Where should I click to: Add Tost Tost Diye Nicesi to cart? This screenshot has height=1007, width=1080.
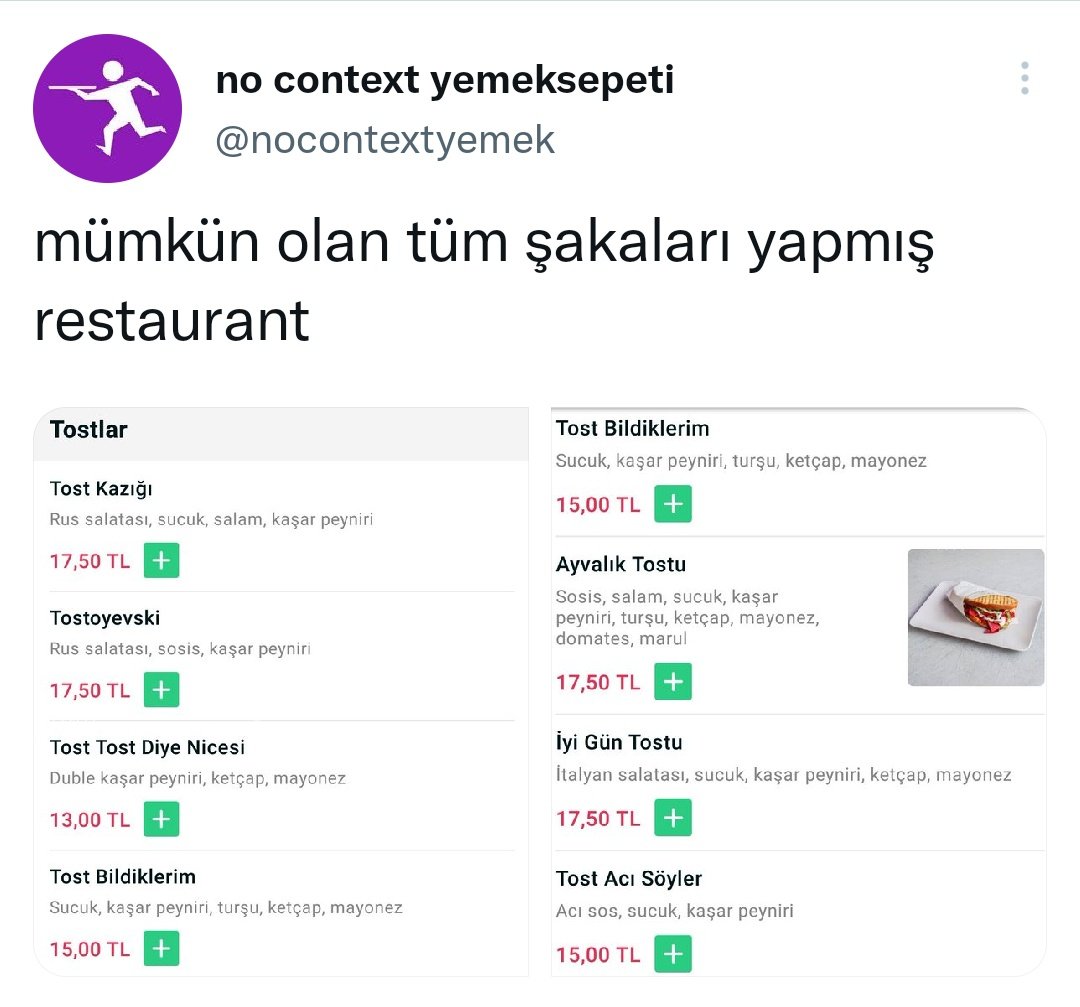click(161, 820)
